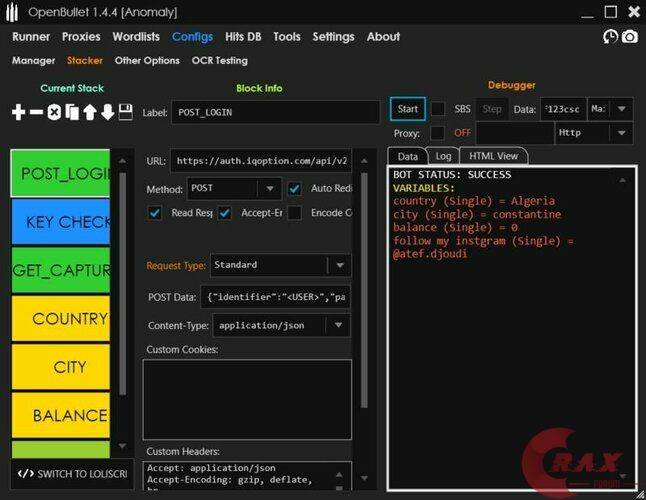Select the green GET_CAPTURE block
This screenshot has width=646, height=500.
click(x=61, y=270)
